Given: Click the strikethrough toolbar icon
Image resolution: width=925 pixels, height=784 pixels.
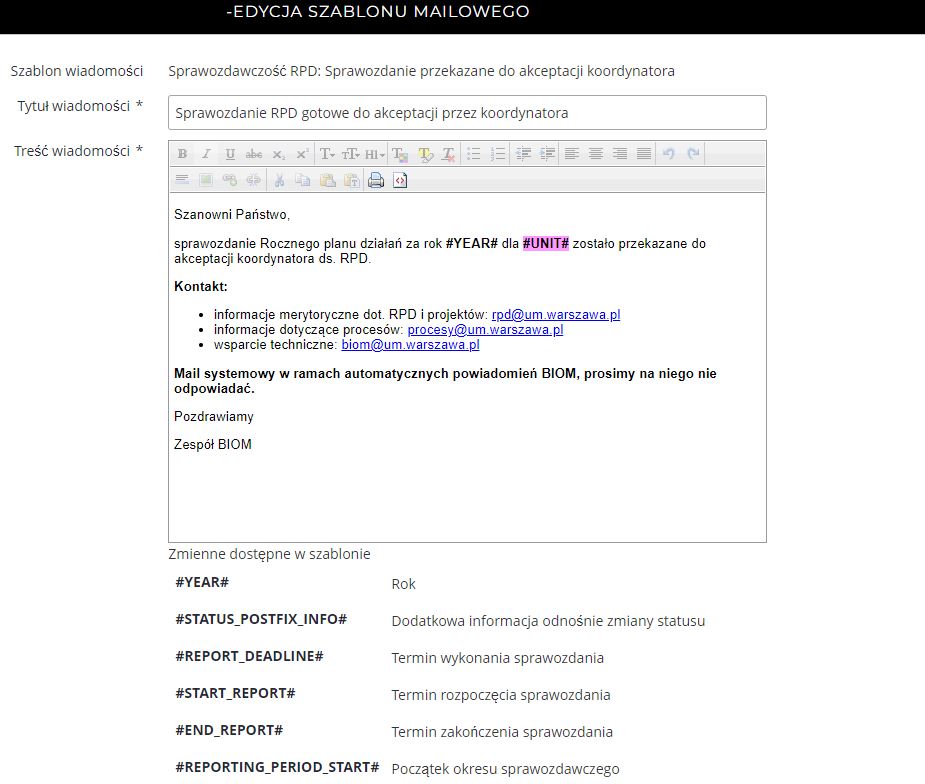Looking at the screenshot, I should pyautogui.click(x=254, y=154).
